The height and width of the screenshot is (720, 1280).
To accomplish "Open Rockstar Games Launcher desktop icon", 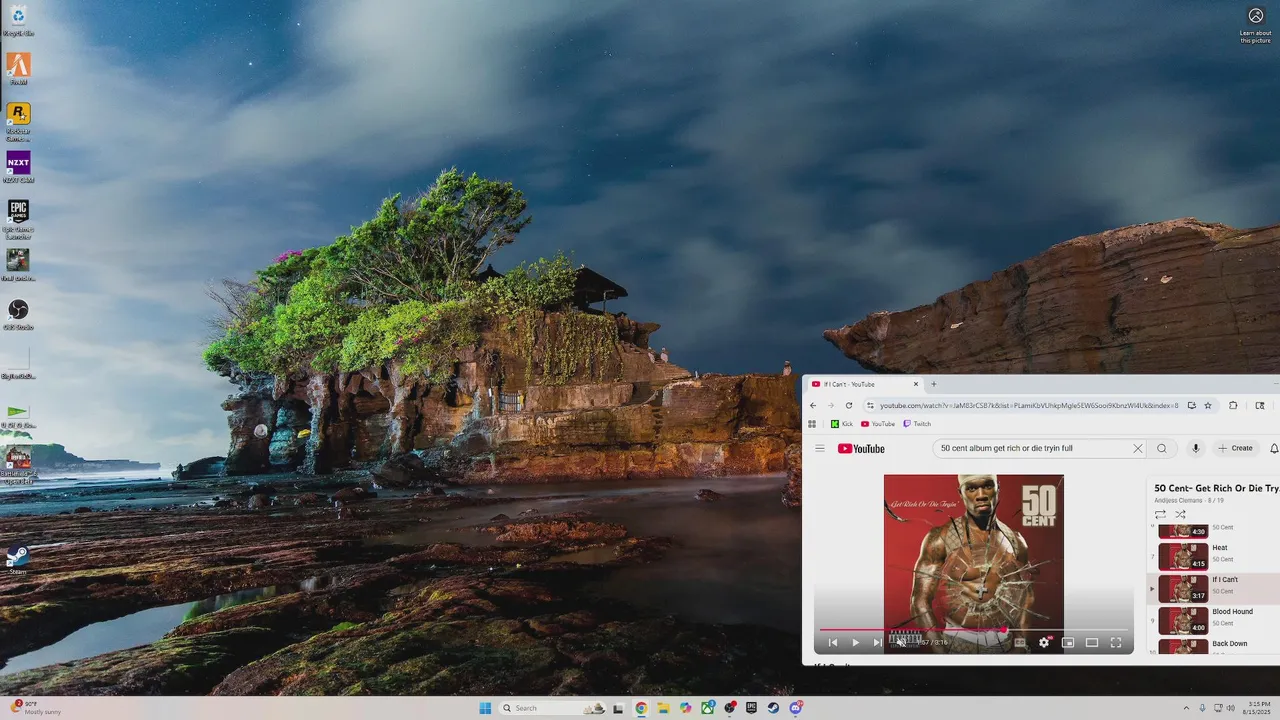I will click(18, 120).
